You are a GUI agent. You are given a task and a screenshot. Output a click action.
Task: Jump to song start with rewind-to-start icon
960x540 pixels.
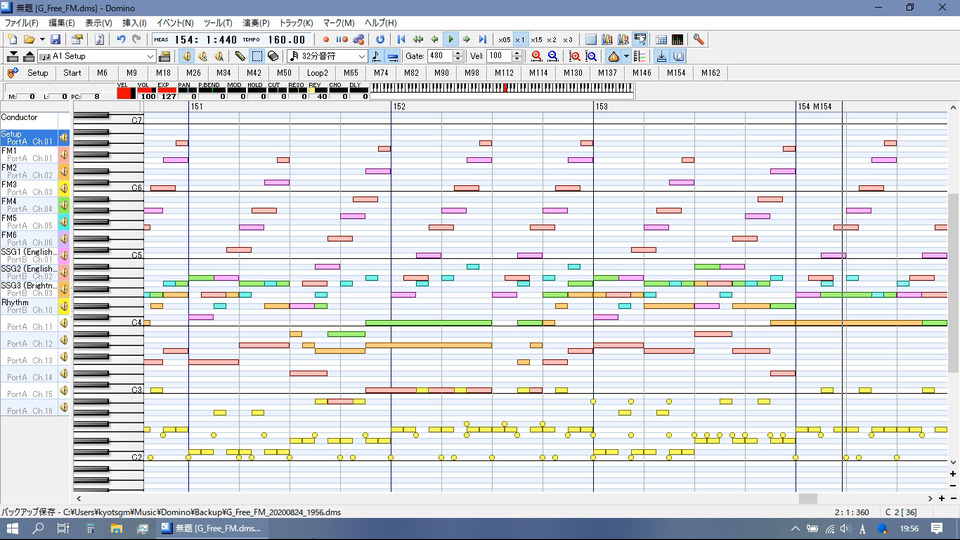coord(401,39)
